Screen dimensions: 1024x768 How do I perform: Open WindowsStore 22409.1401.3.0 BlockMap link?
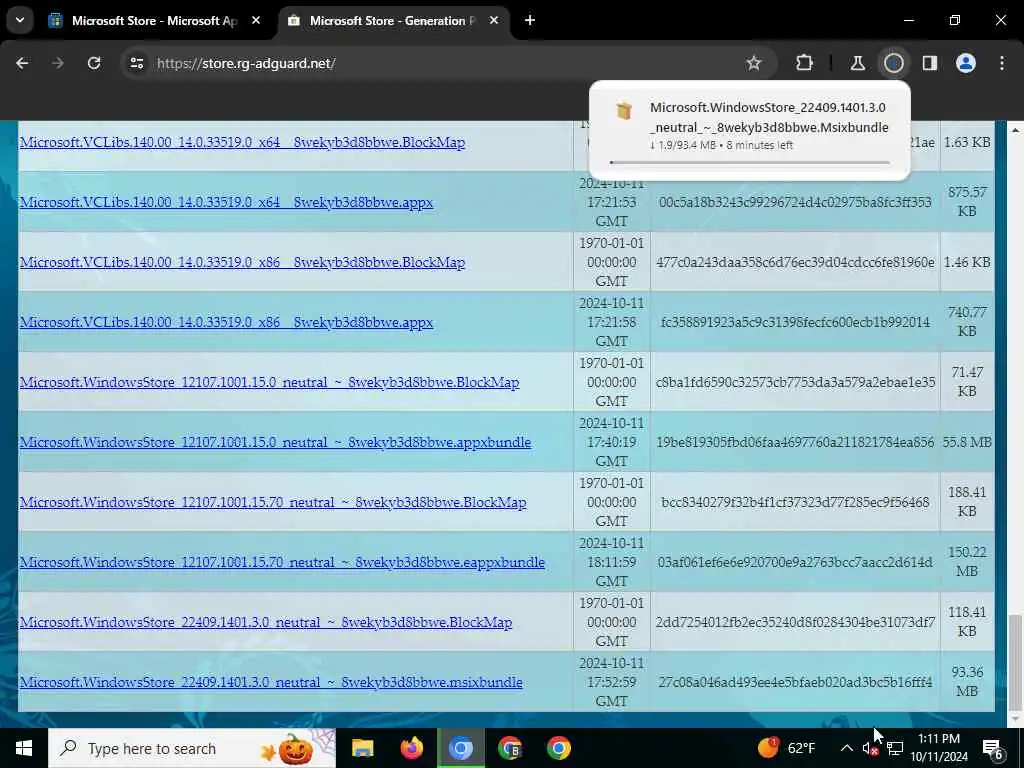tap(266, 622)
